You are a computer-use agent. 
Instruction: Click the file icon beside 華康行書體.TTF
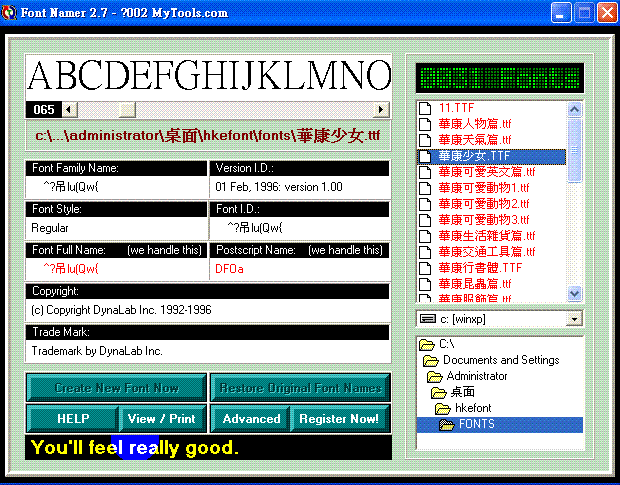click(425, 268)
